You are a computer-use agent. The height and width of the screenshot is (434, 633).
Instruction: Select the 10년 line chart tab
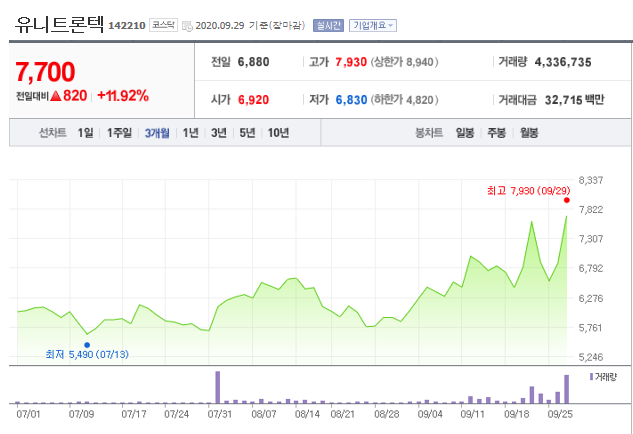click(278, 132)
